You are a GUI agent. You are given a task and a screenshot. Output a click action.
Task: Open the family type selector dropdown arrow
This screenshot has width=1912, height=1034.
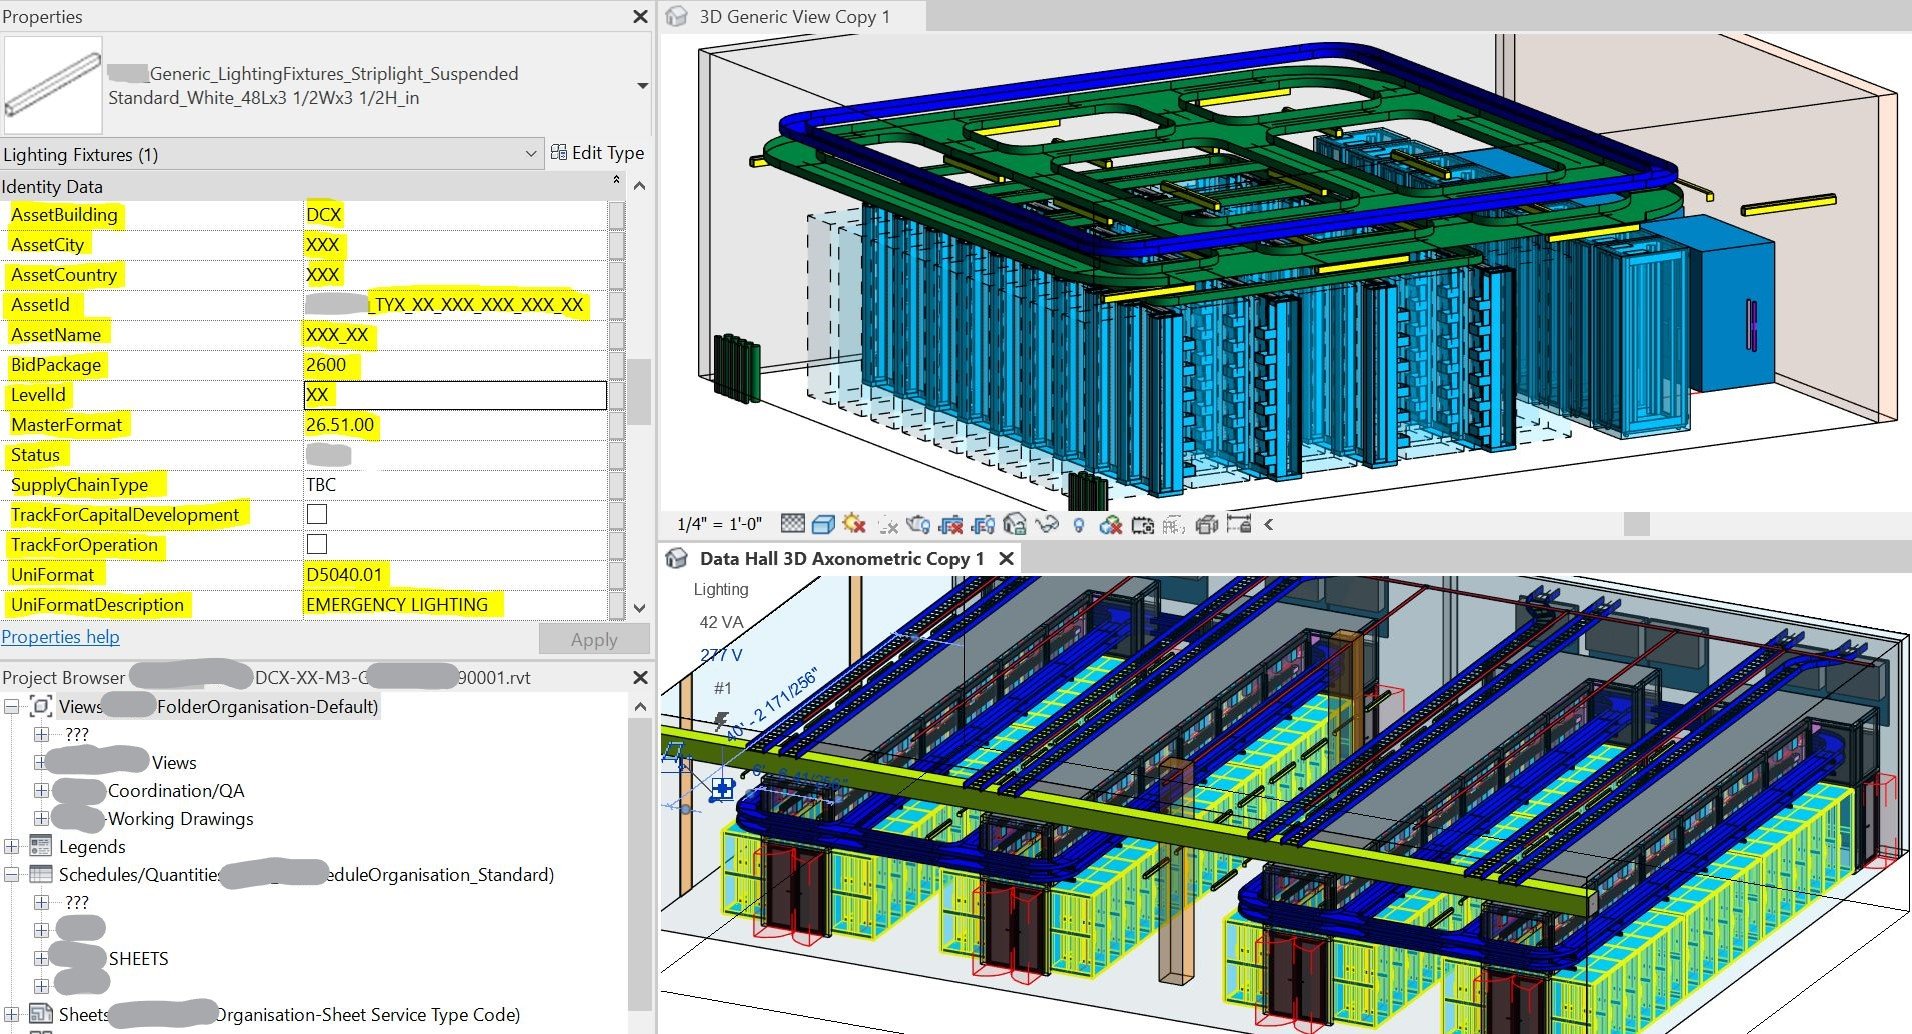[x=642, y=86]
